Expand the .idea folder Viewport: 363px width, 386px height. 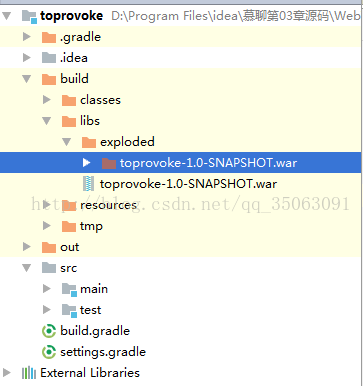pyautogui.click(x=27, y=58)
